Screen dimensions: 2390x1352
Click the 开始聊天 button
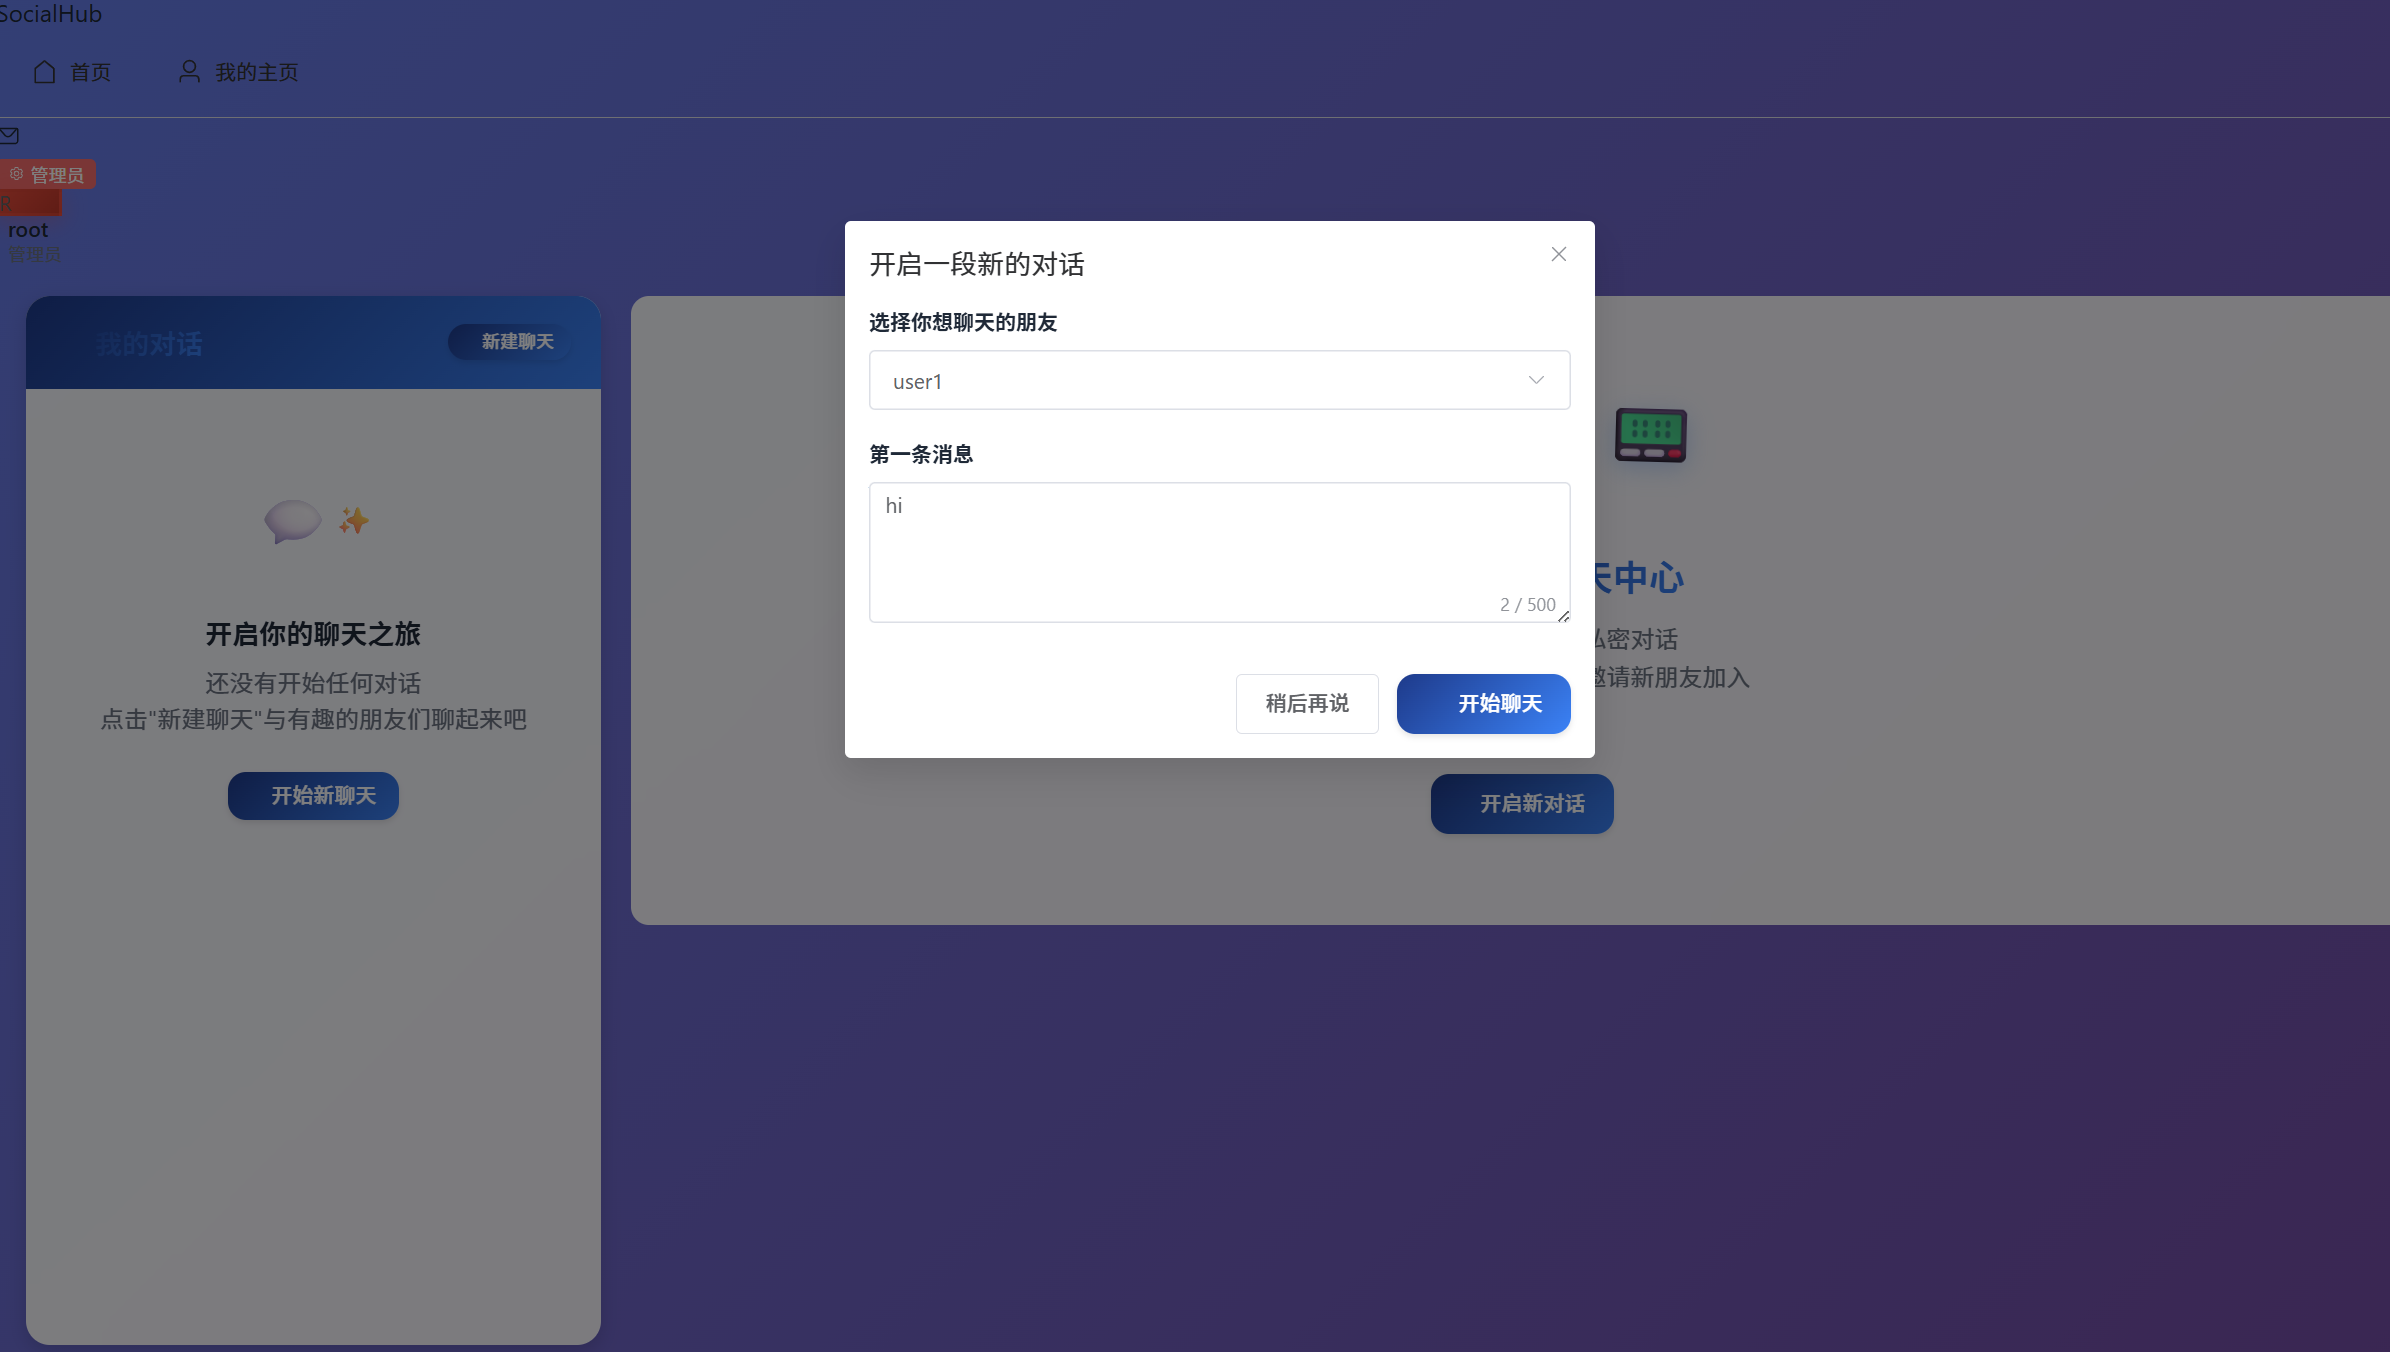pos(1483,704)
